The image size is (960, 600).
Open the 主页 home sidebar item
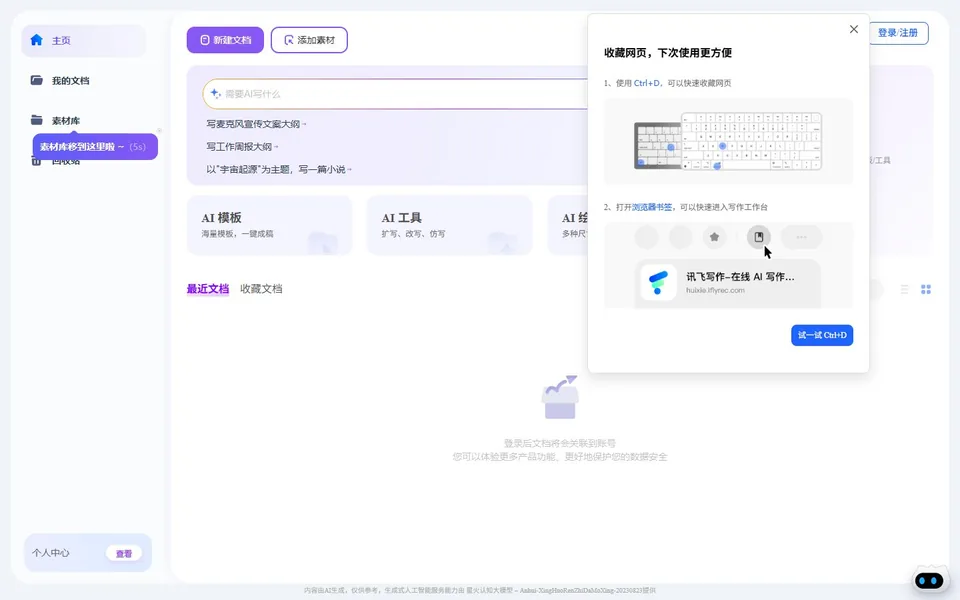pyautogui.click(x=84, y=40)
